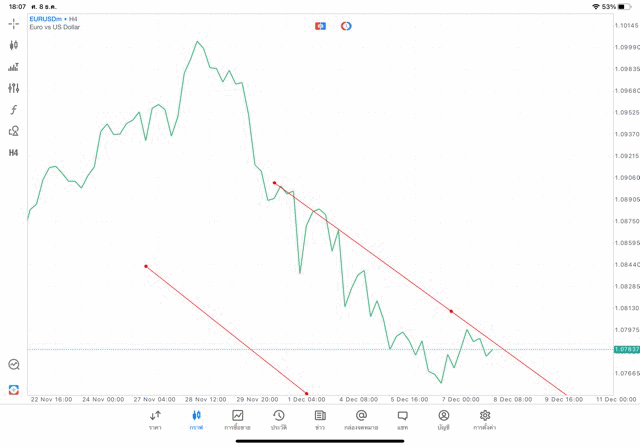
Task: Open the chart type candlestick icon
Action: tap(14, 45)
